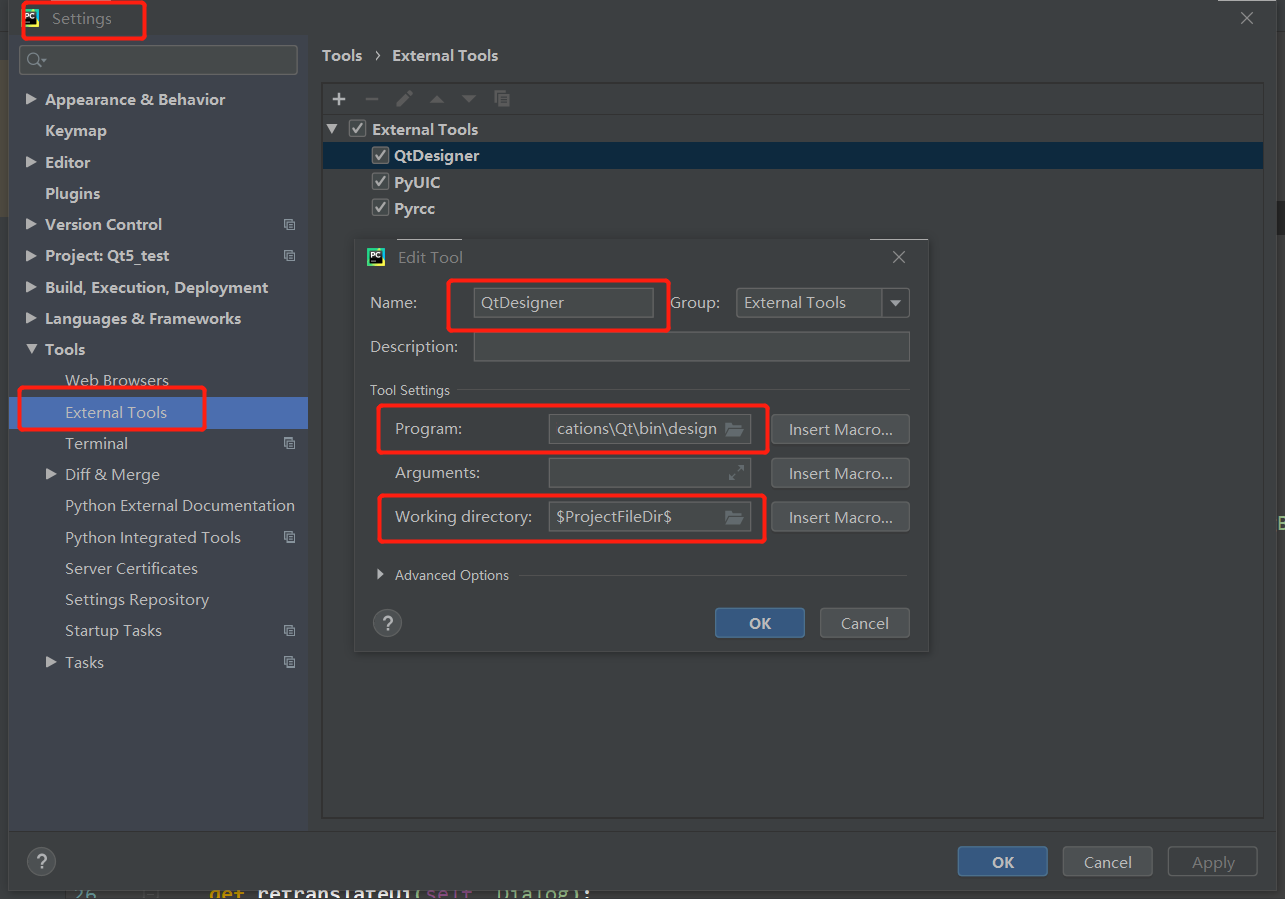Click into the tool Name field
This screenshot has width=1285, height=899.
tap(564, 302)
